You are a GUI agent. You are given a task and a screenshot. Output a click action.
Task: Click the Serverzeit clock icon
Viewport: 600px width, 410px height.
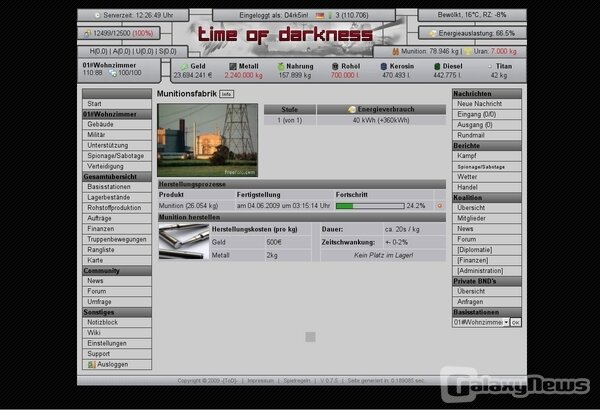coord(98,15)
